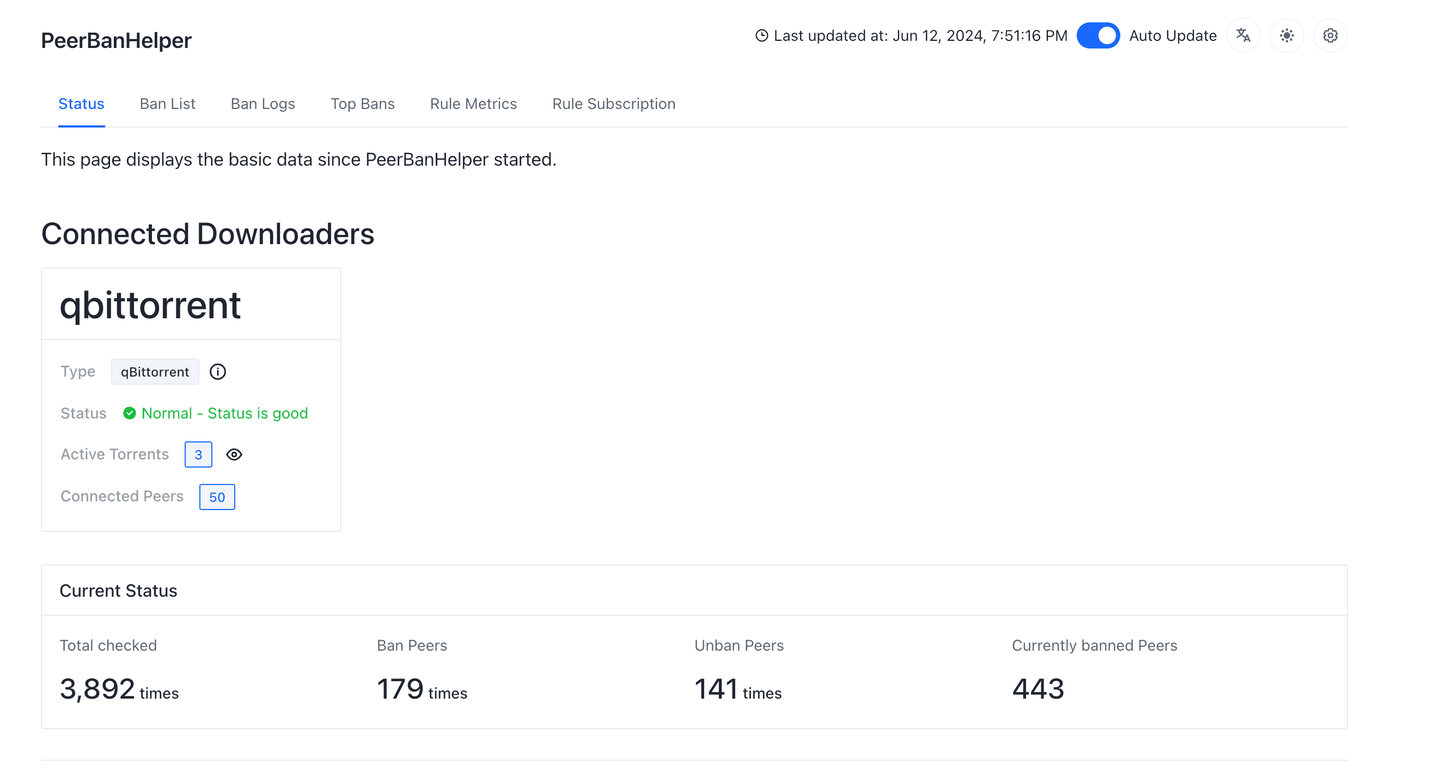View the Rule Metrics tab

[473, 104]
